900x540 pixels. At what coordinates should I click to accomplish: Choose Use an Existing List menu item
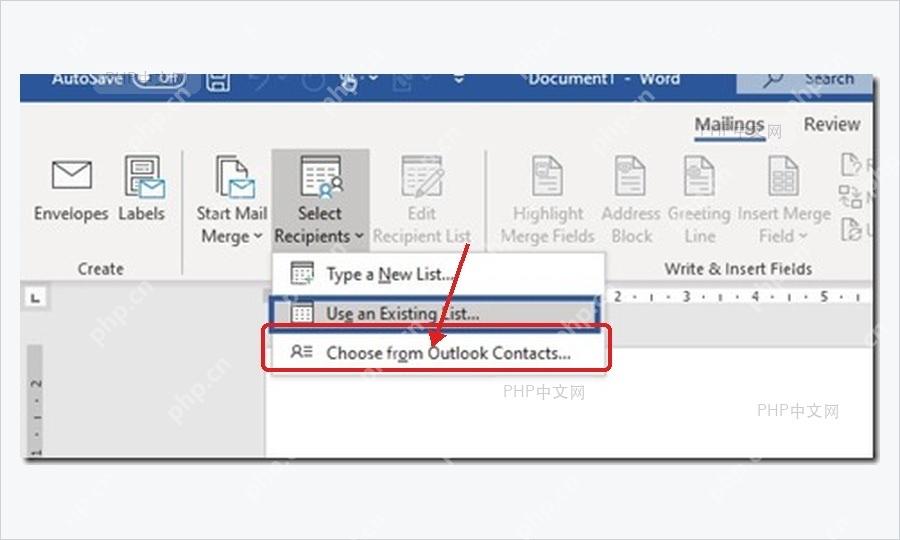pos(434,314)
